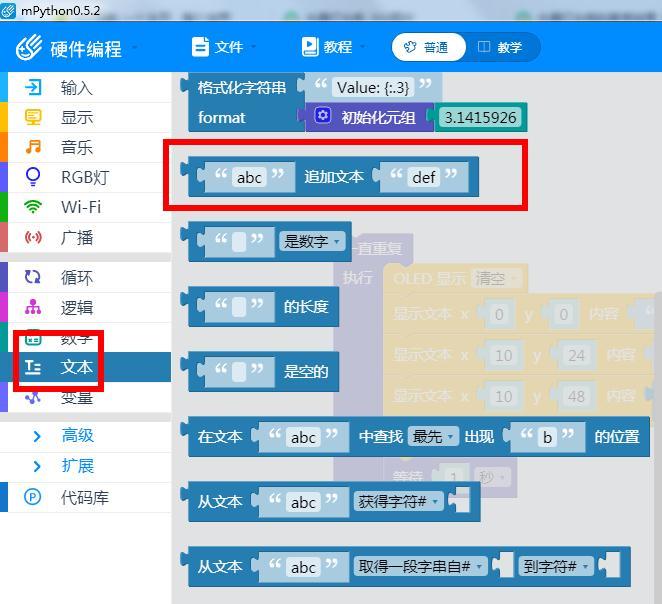The width and height of the screenshot is (662, 604).
Task: Click the RGB灯 bulb icon
Action: 33,177
